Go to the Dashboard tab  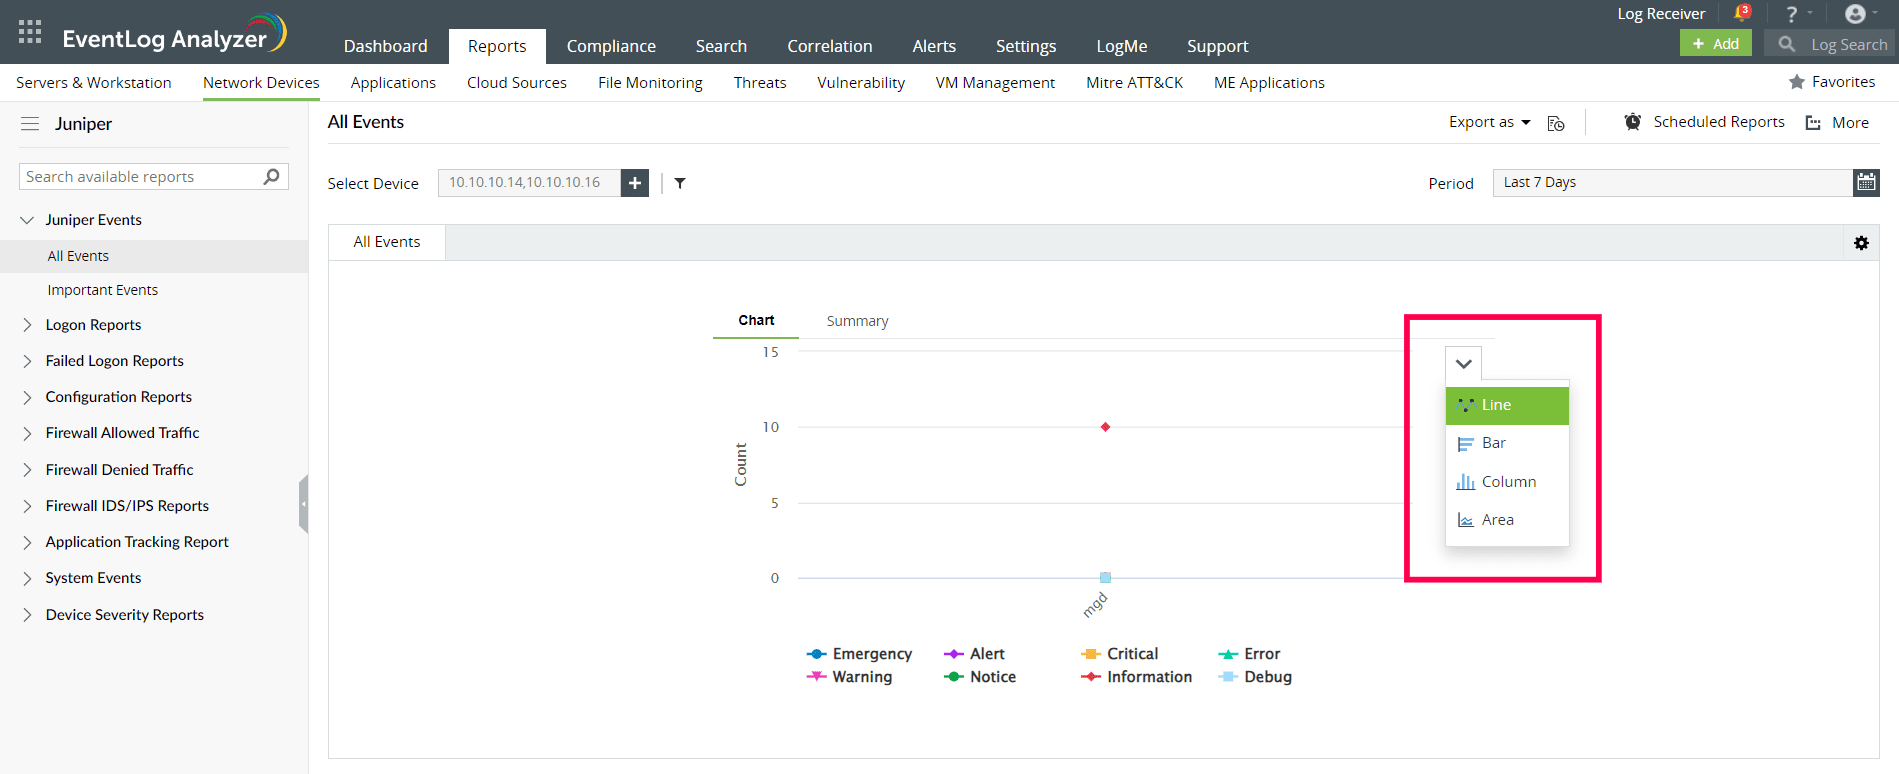click(385, 46)
